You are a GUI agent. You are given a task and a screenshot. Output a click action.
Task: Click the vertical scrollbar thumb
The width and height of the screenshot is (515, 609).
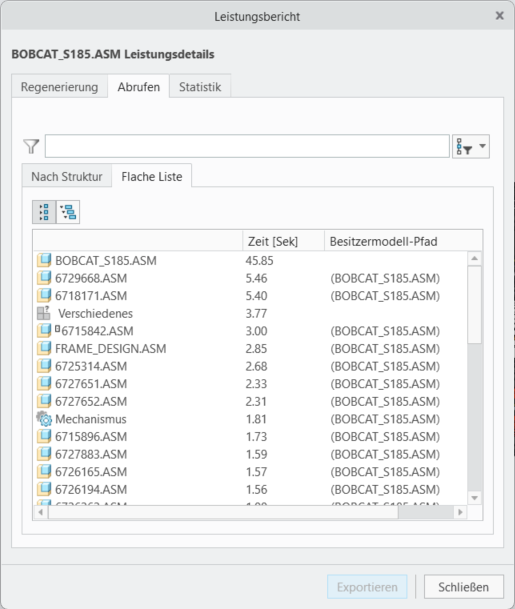tap(474, 304)
